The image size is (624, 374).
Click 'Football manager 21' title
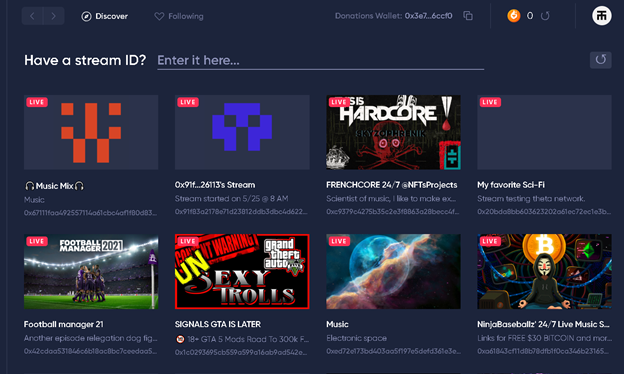pyautogui.click(x=64, y=324)
